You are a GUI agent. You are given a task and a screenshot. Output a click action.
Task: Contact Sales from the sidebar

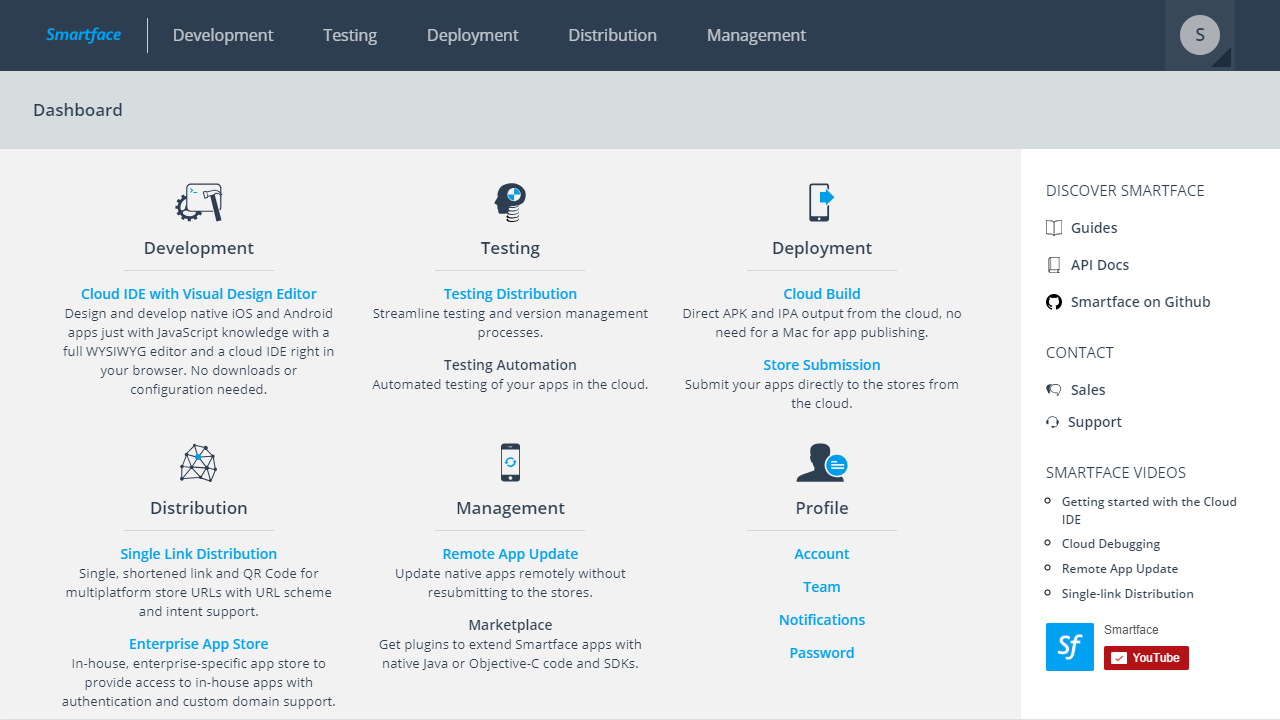pyautogui.click(x=1088, y=390)
